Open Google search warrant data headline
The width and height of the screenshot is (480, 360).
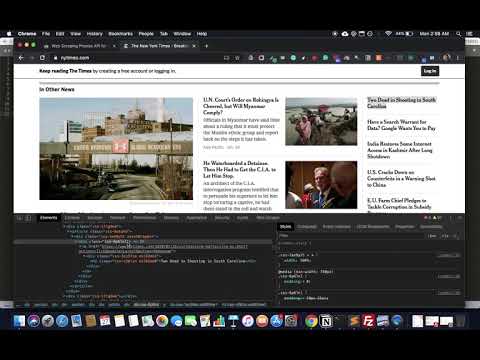[x=401, y=125]
